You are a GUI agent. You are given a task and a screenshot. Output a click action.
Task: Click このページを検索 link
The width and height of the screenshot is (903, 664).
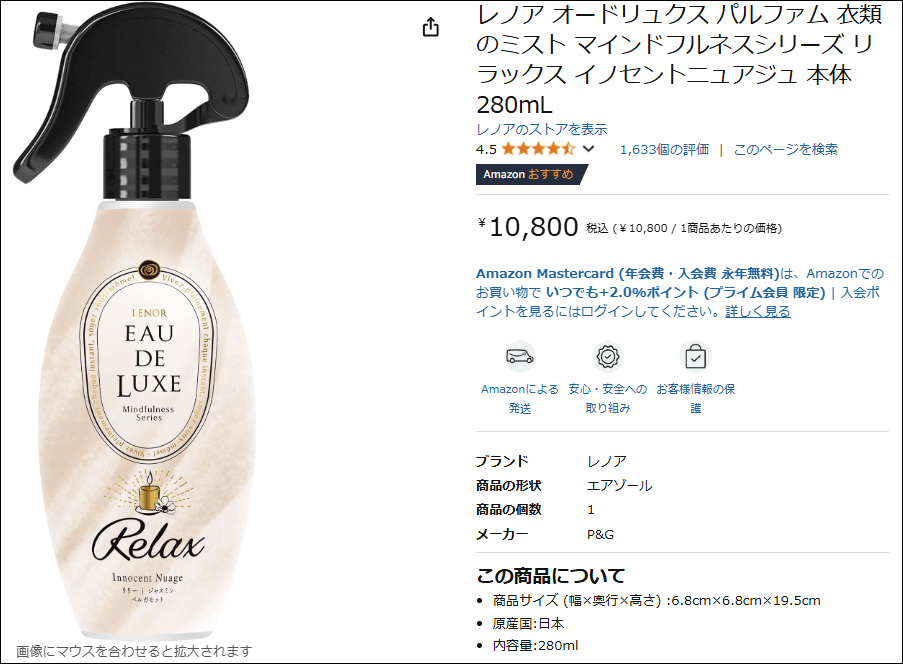tap(786, 150)
